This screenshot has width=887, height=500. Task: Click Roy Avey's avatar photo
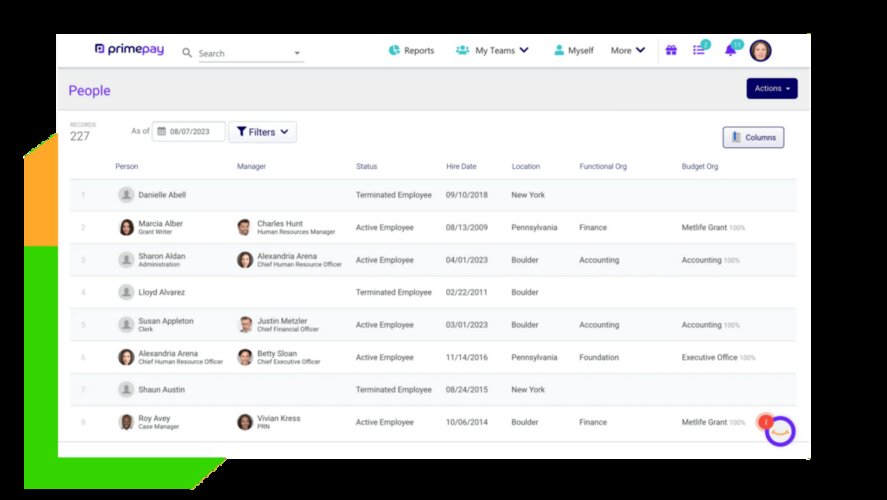(126, 422)
